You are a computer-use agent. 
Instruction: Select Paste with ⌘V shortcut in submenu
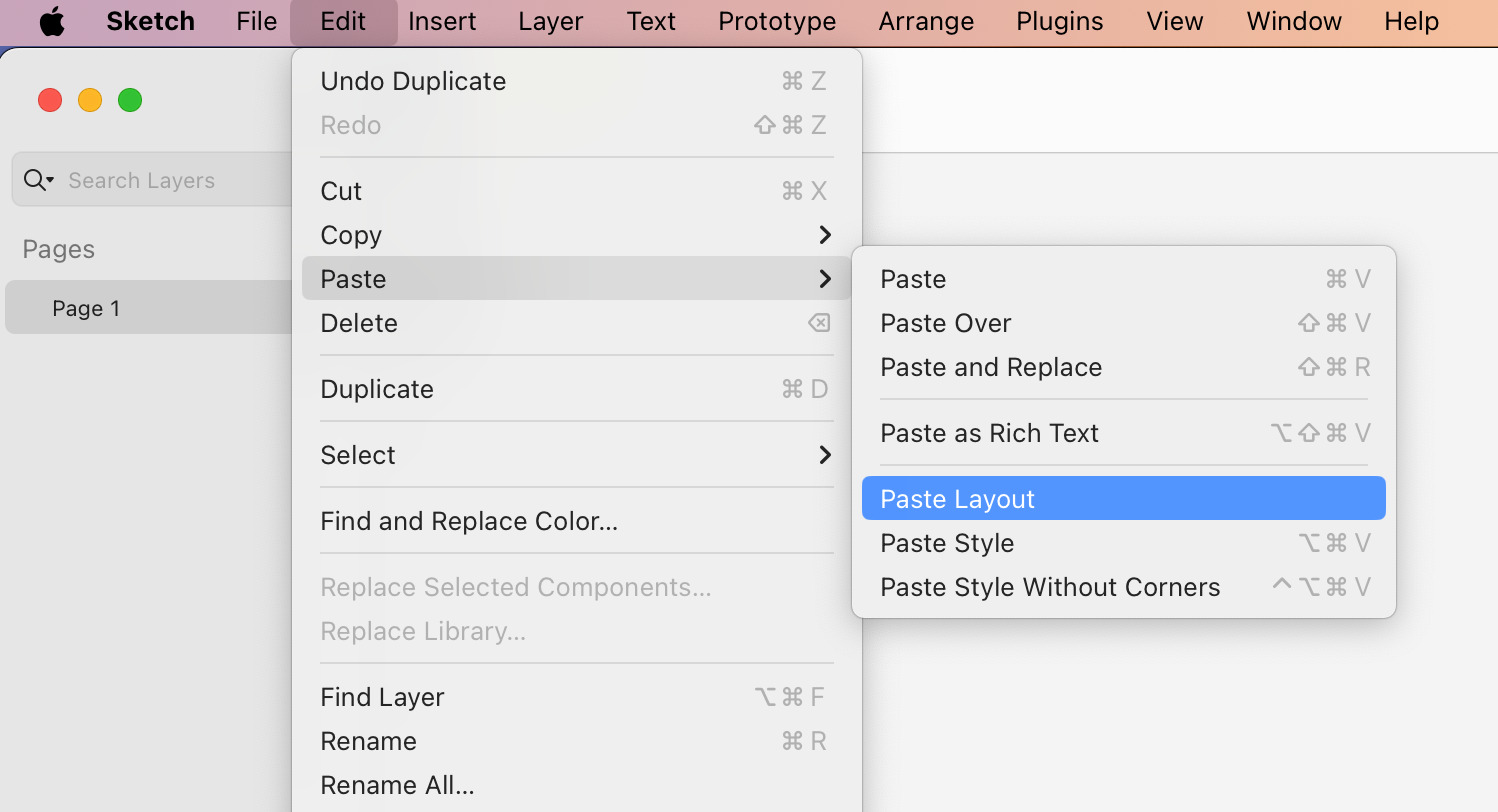[1124, 279]
